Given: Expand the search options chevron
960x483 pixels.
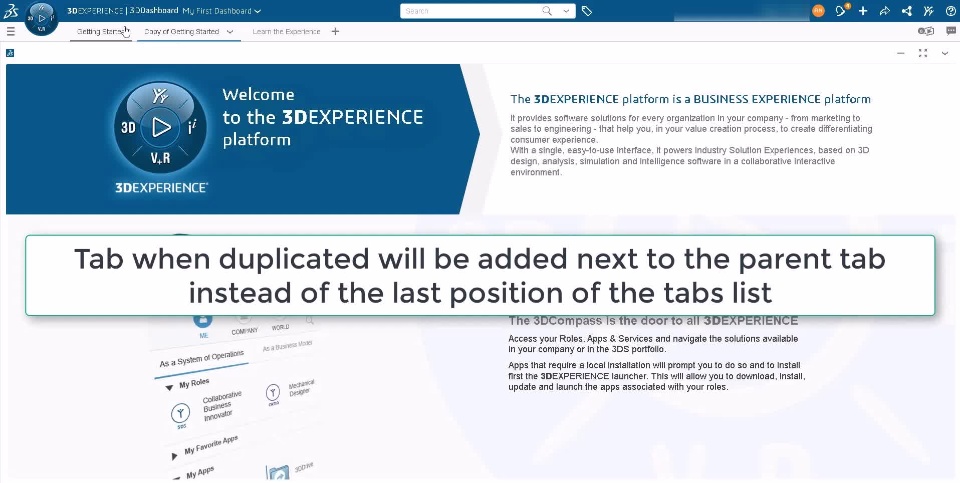Looking at the screenshot, I should 566,11.
